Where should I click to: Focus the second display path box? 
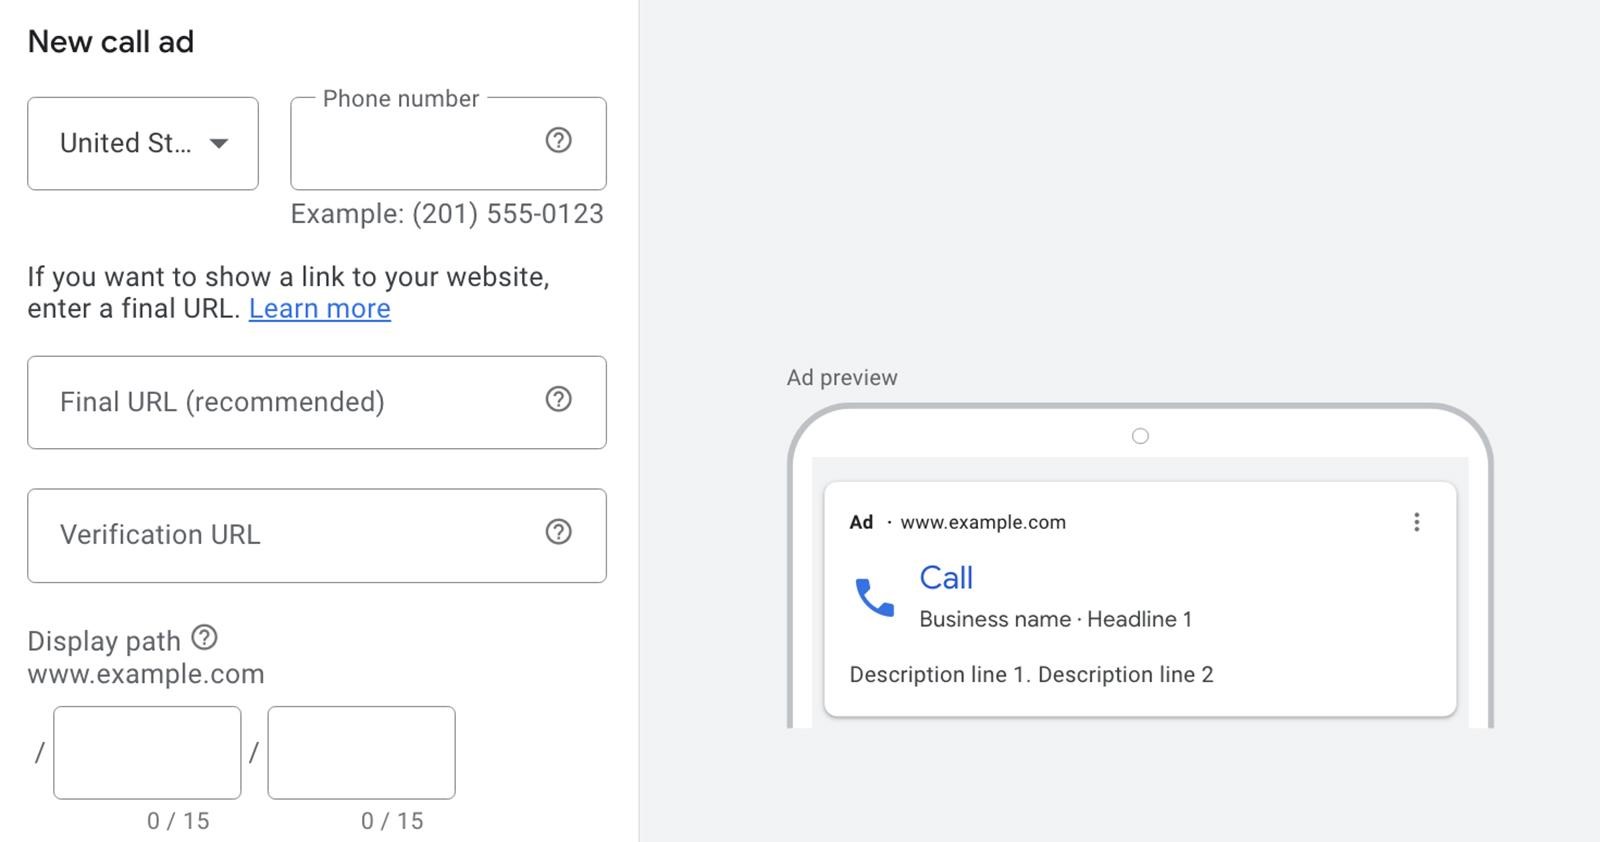click(x=361, y=753)
